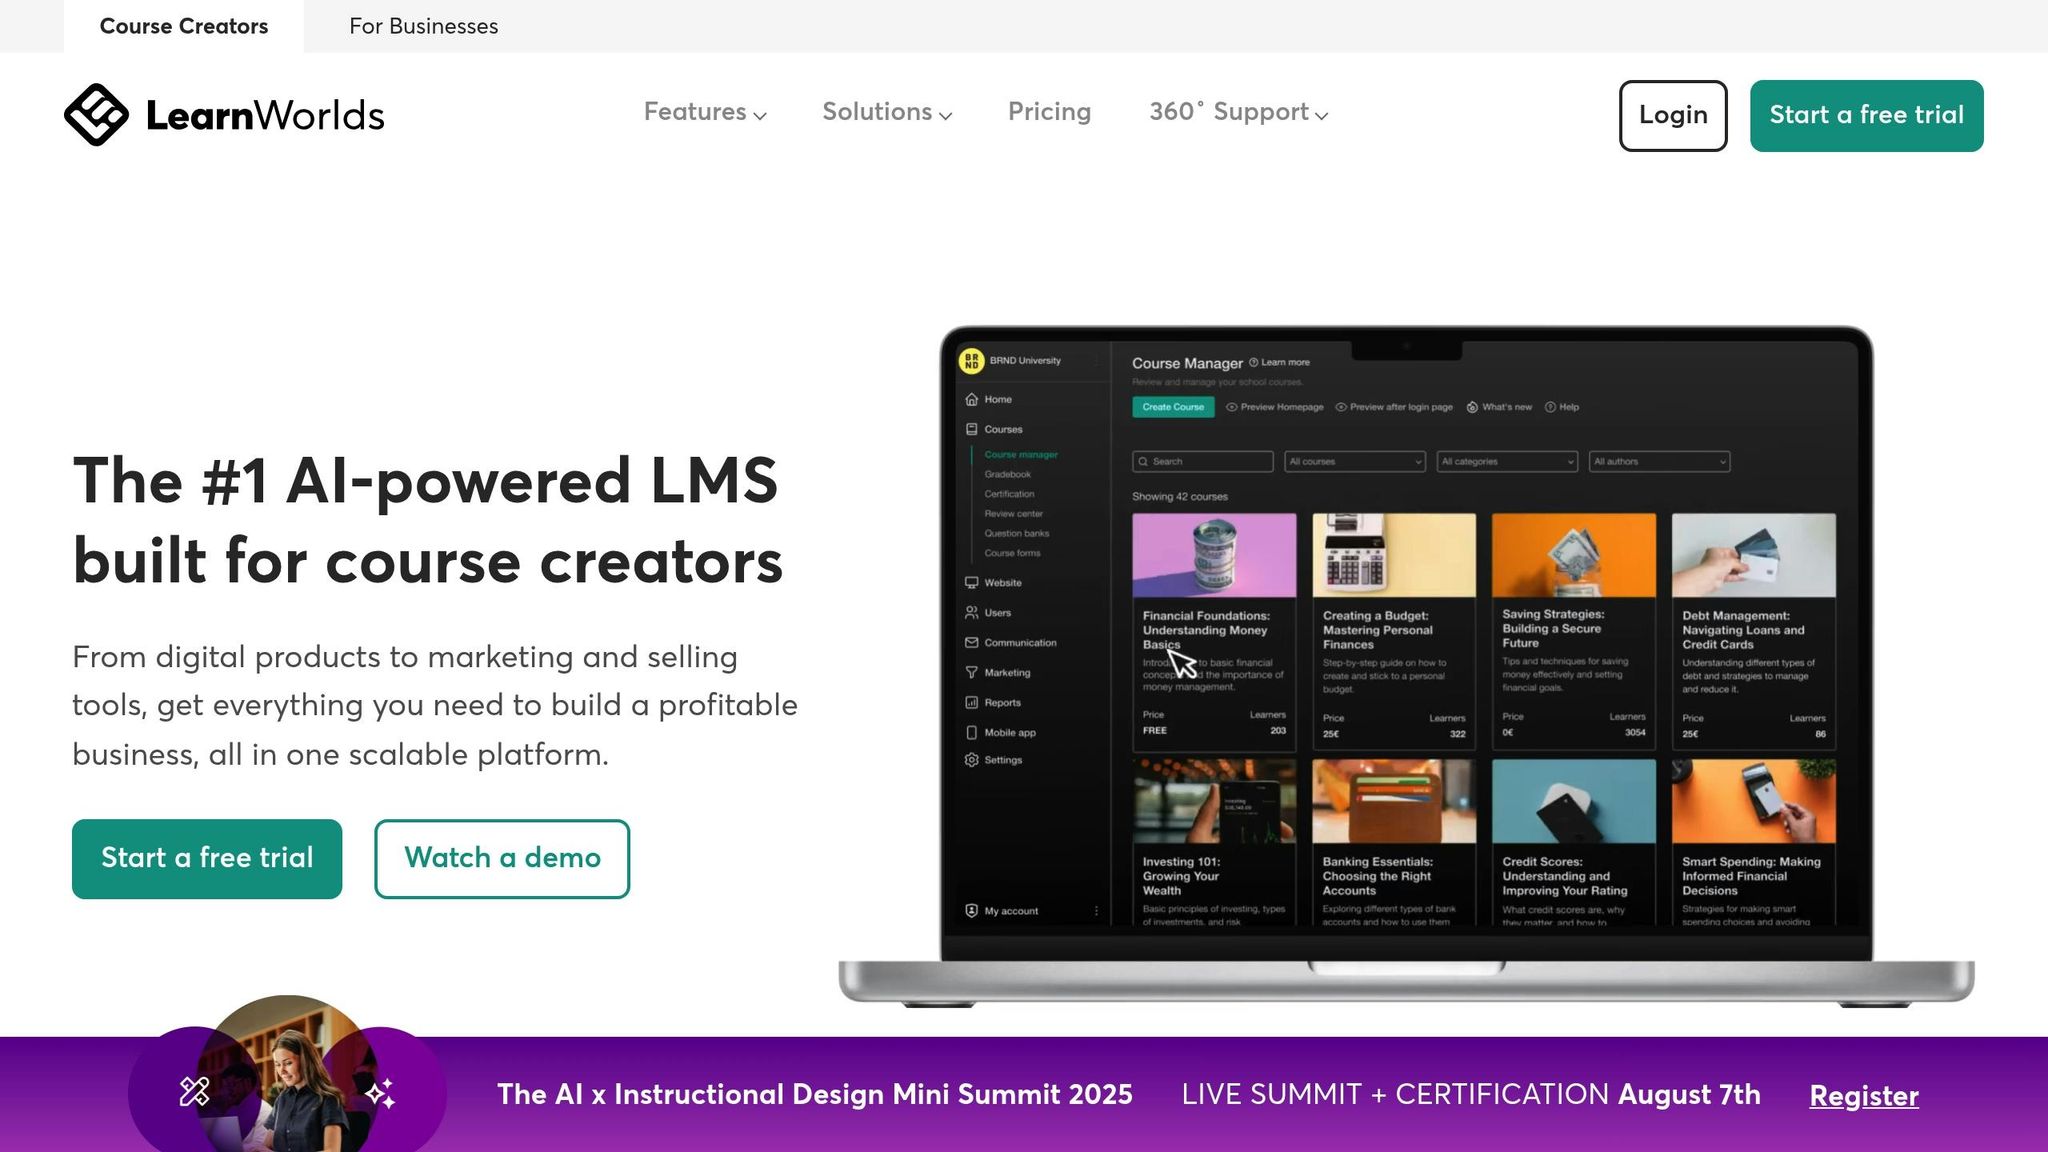Open the All categories dropdown
Image resolution: width=2048 pixels, height=1152 pixels.
(1507, 461)
